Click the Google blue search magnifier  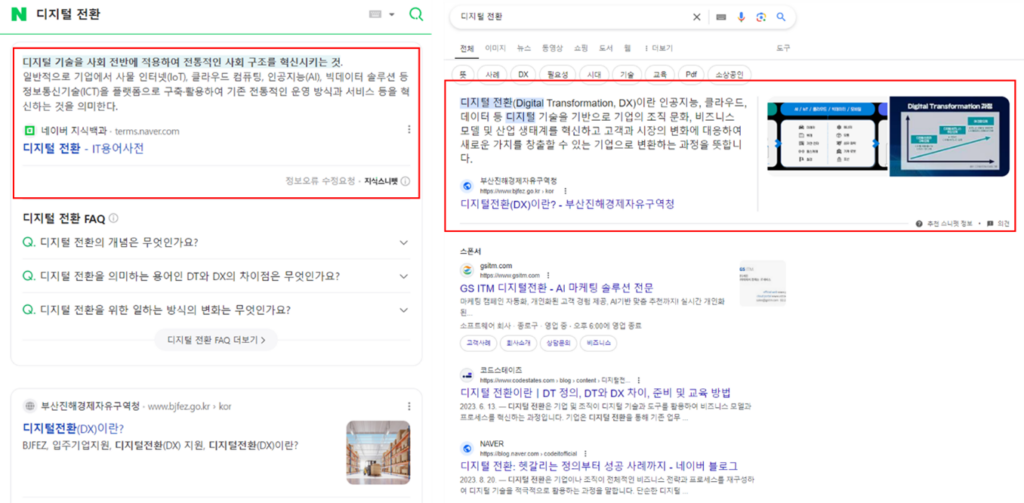[x=781, y=17]
